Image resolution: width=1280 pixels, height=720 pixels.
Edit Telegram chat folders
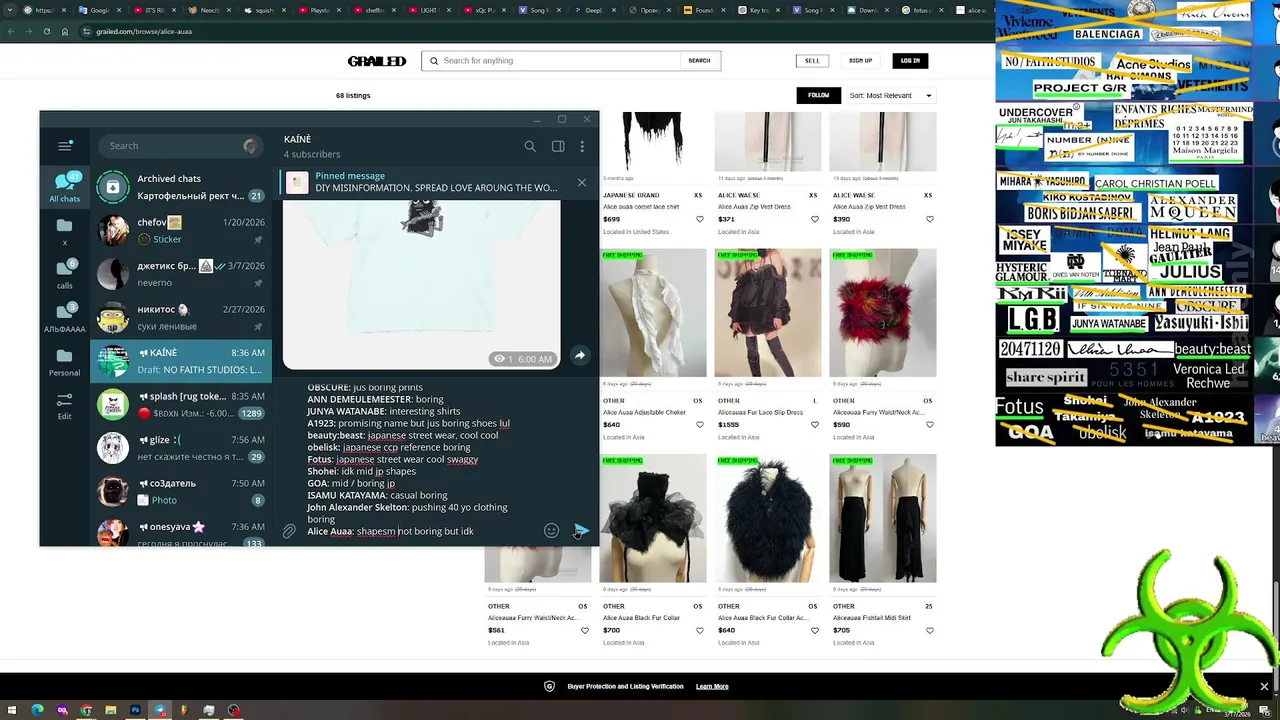[65, 405]
